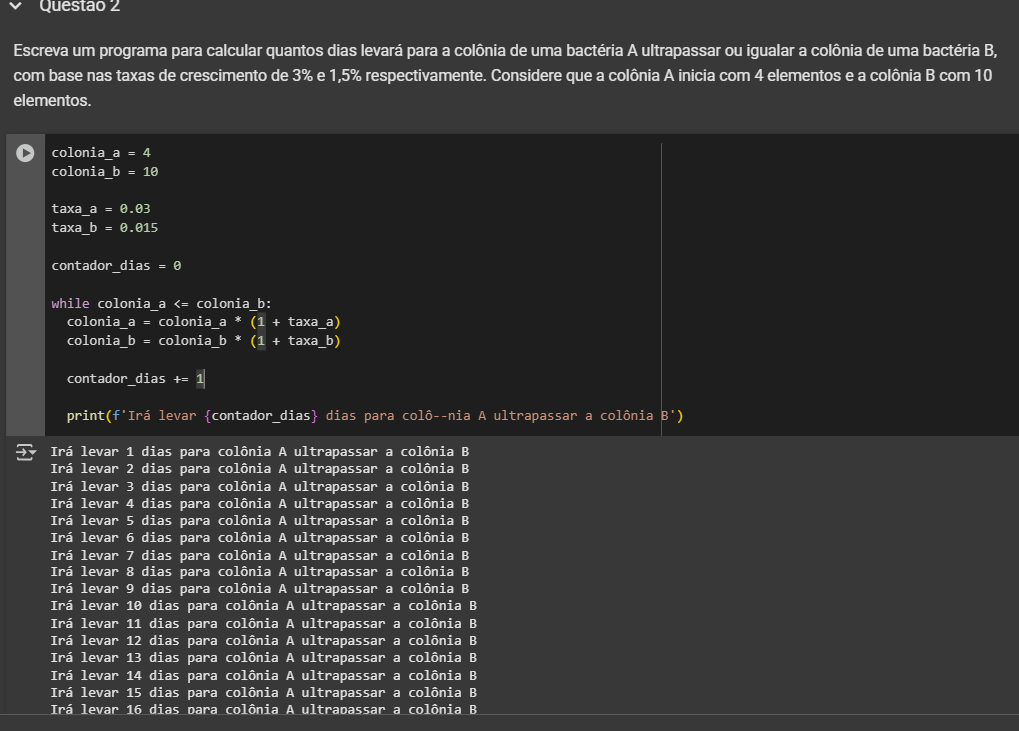Select the Questão 2 heading text
This screenshot has height=731, width=1019.
[x=79, y=6]
